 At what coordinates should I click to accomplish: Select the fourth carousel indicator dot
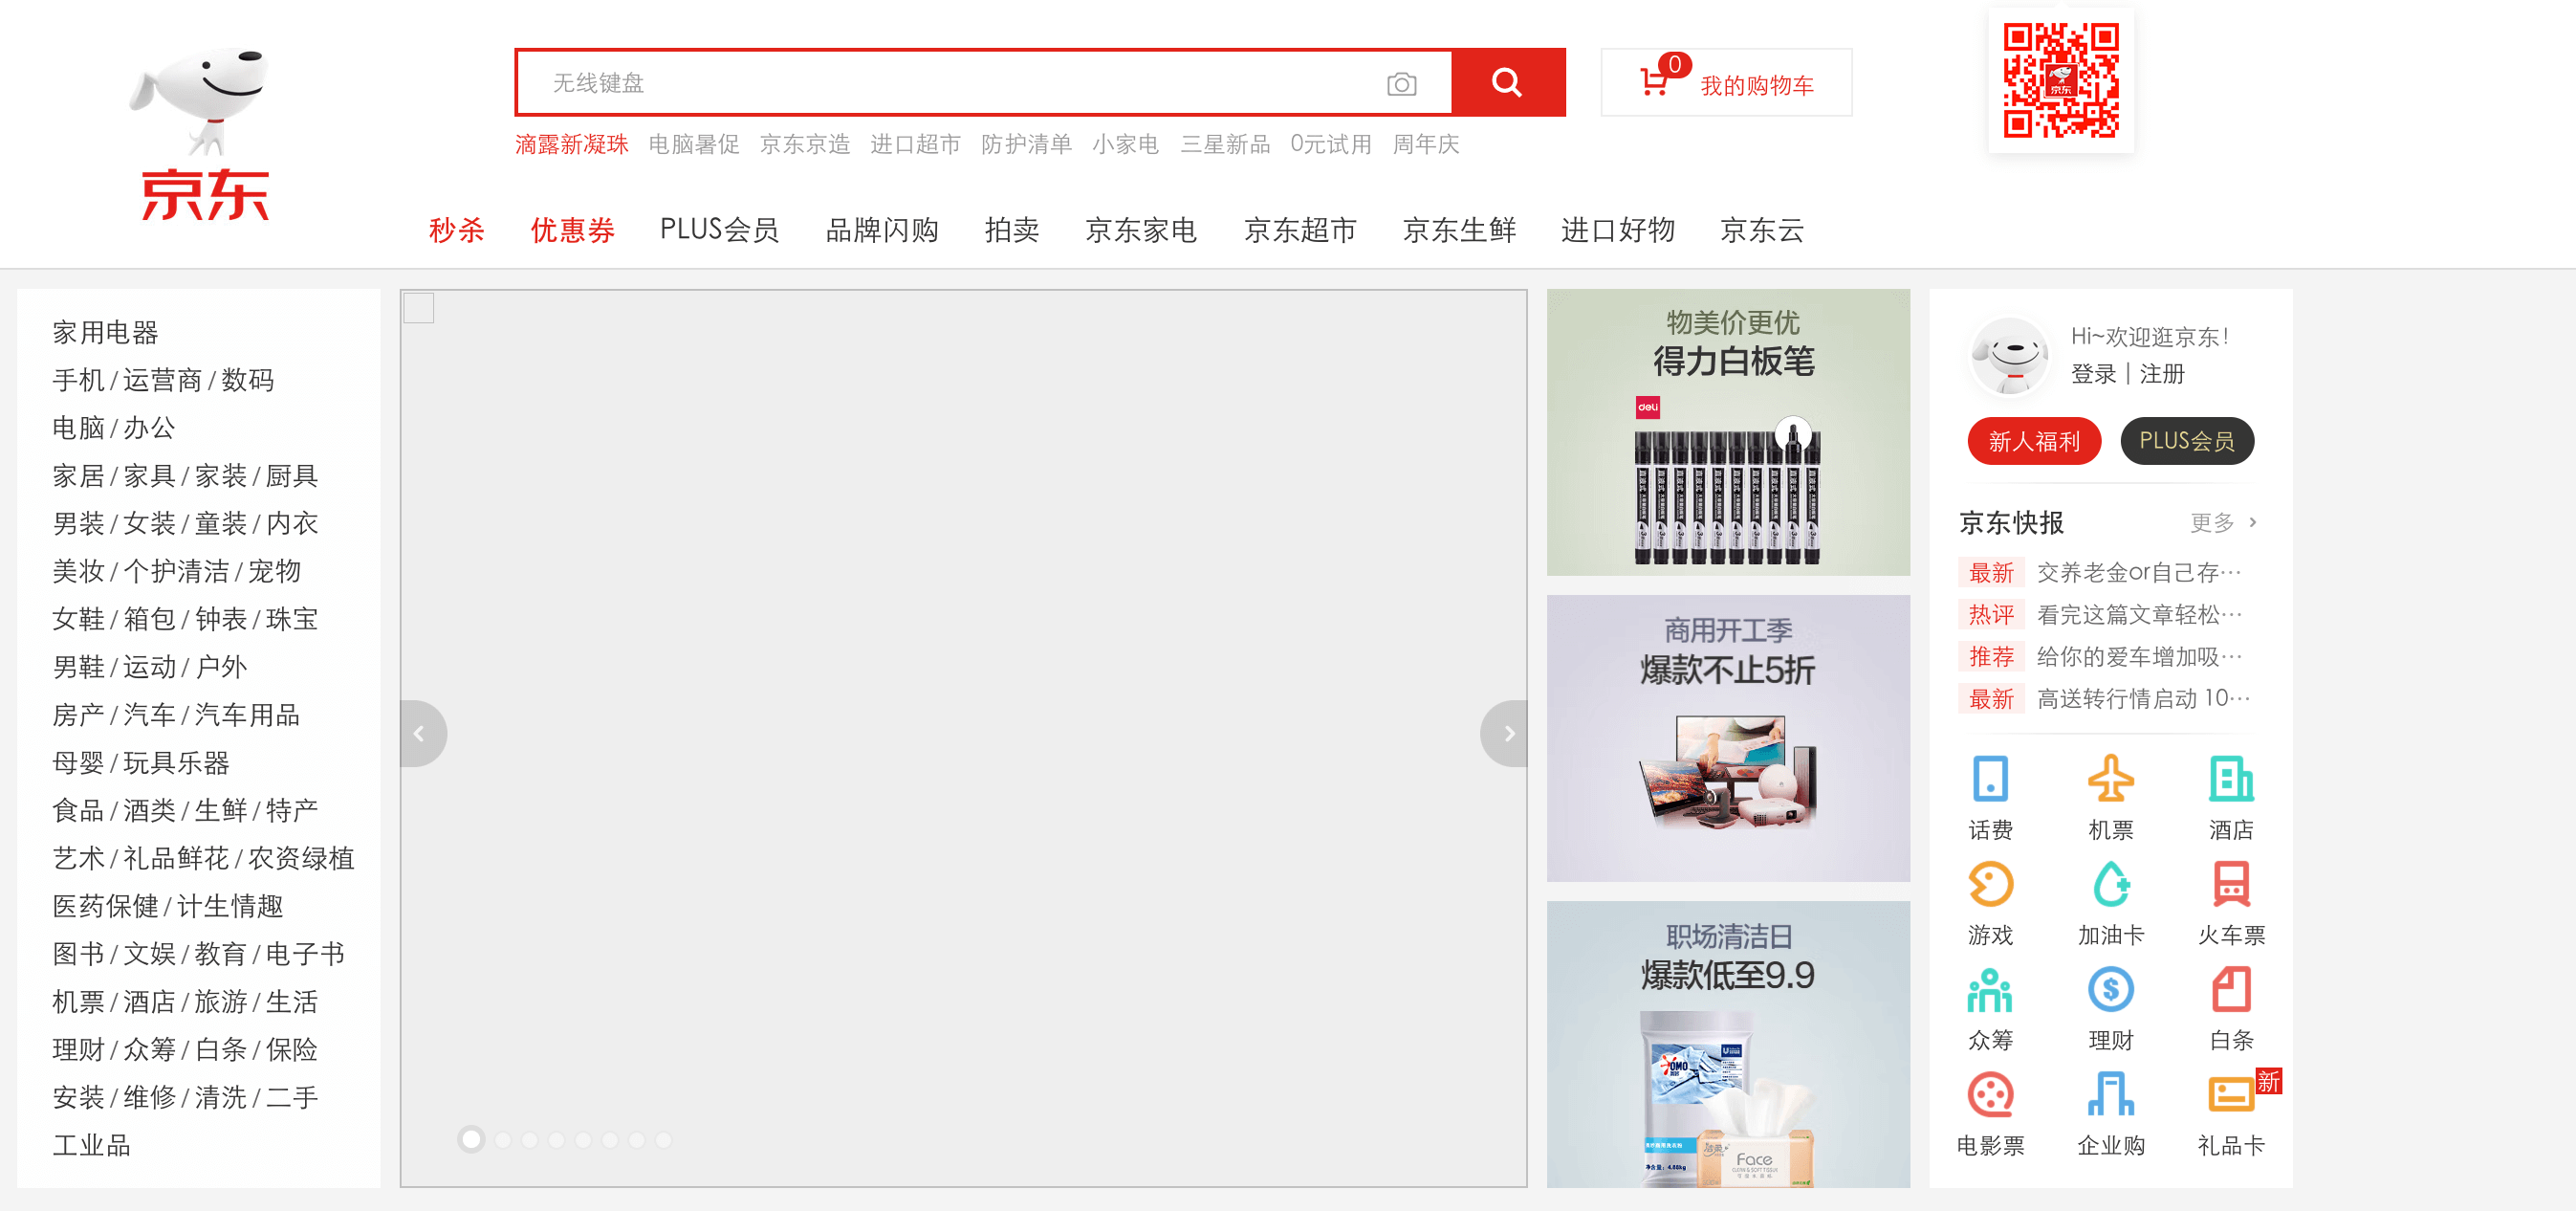click(557, 1140)
